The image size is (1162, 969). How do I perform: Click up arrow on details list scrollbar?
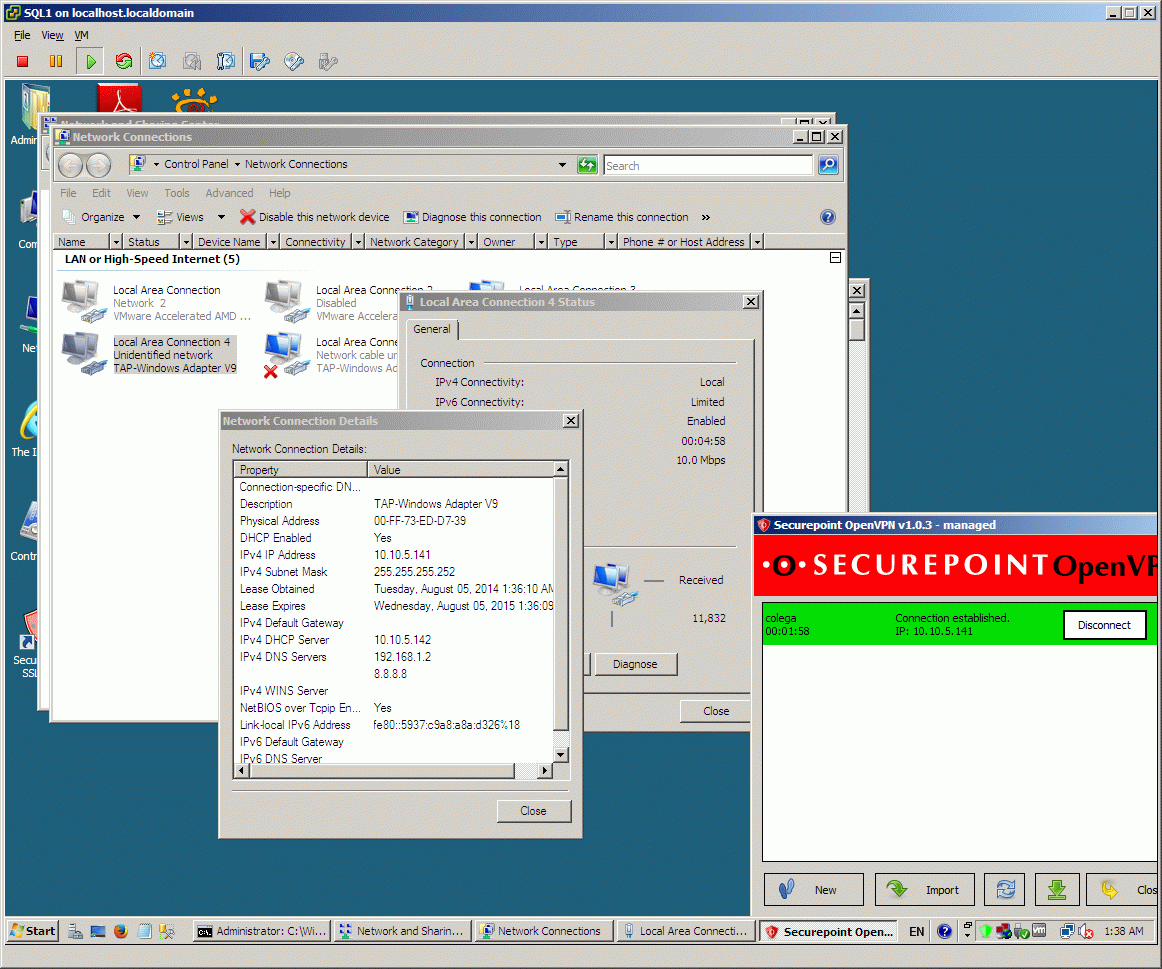[561, 469]
